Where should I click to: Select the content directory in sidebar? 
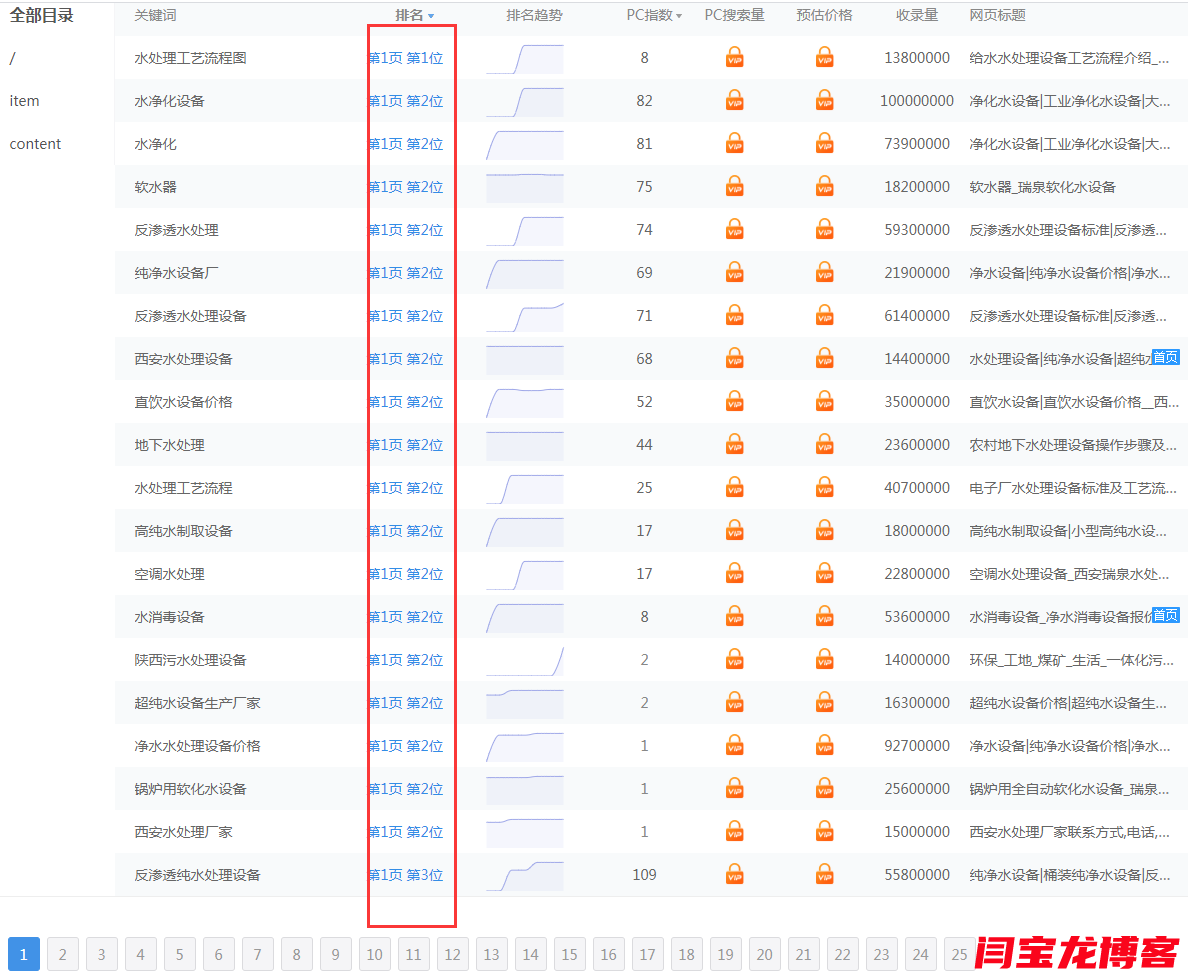pyautogui.click(x=35, y=144)
